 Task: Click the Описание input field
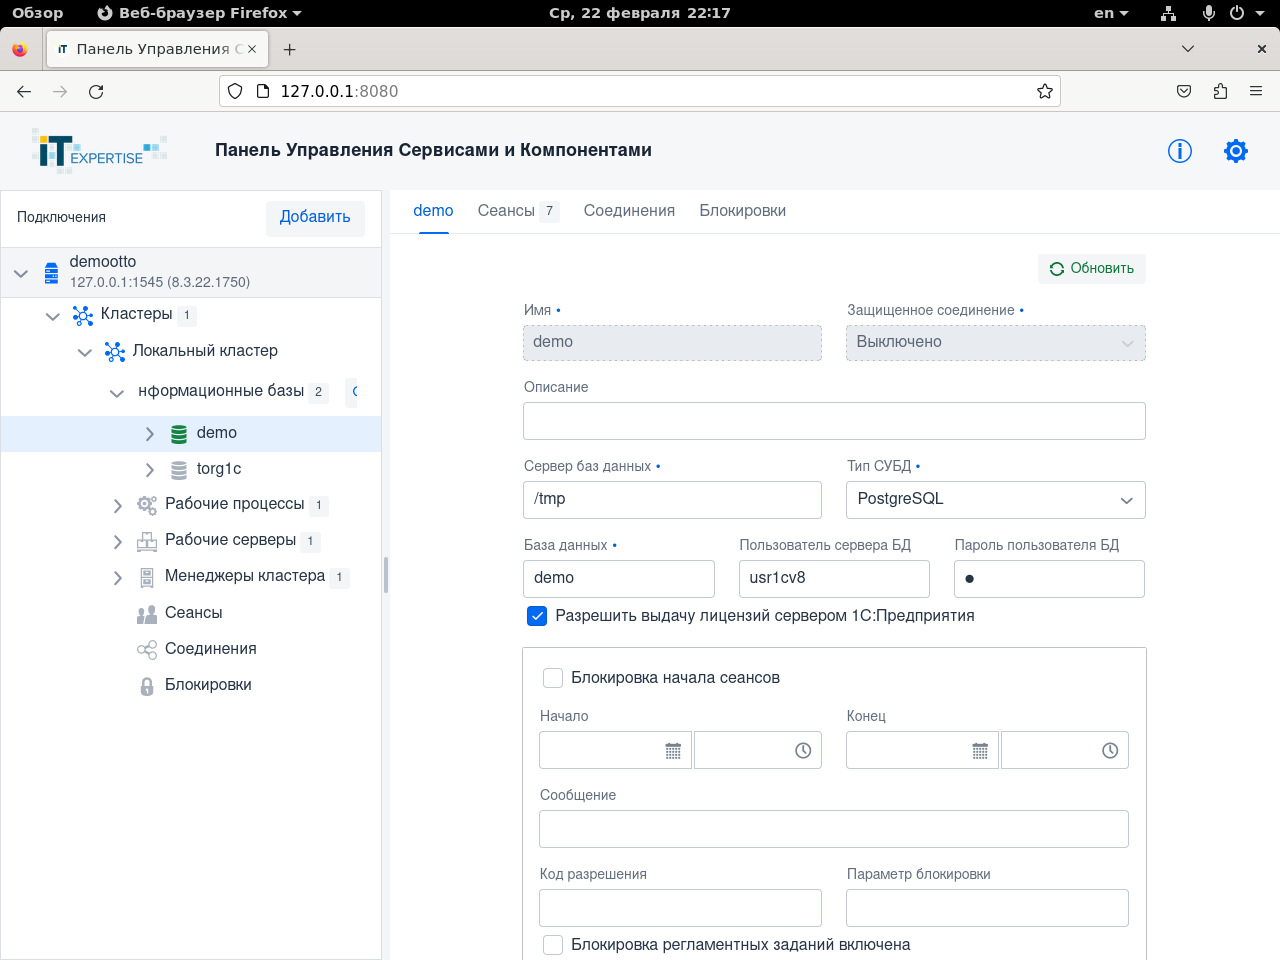[834, 421]
